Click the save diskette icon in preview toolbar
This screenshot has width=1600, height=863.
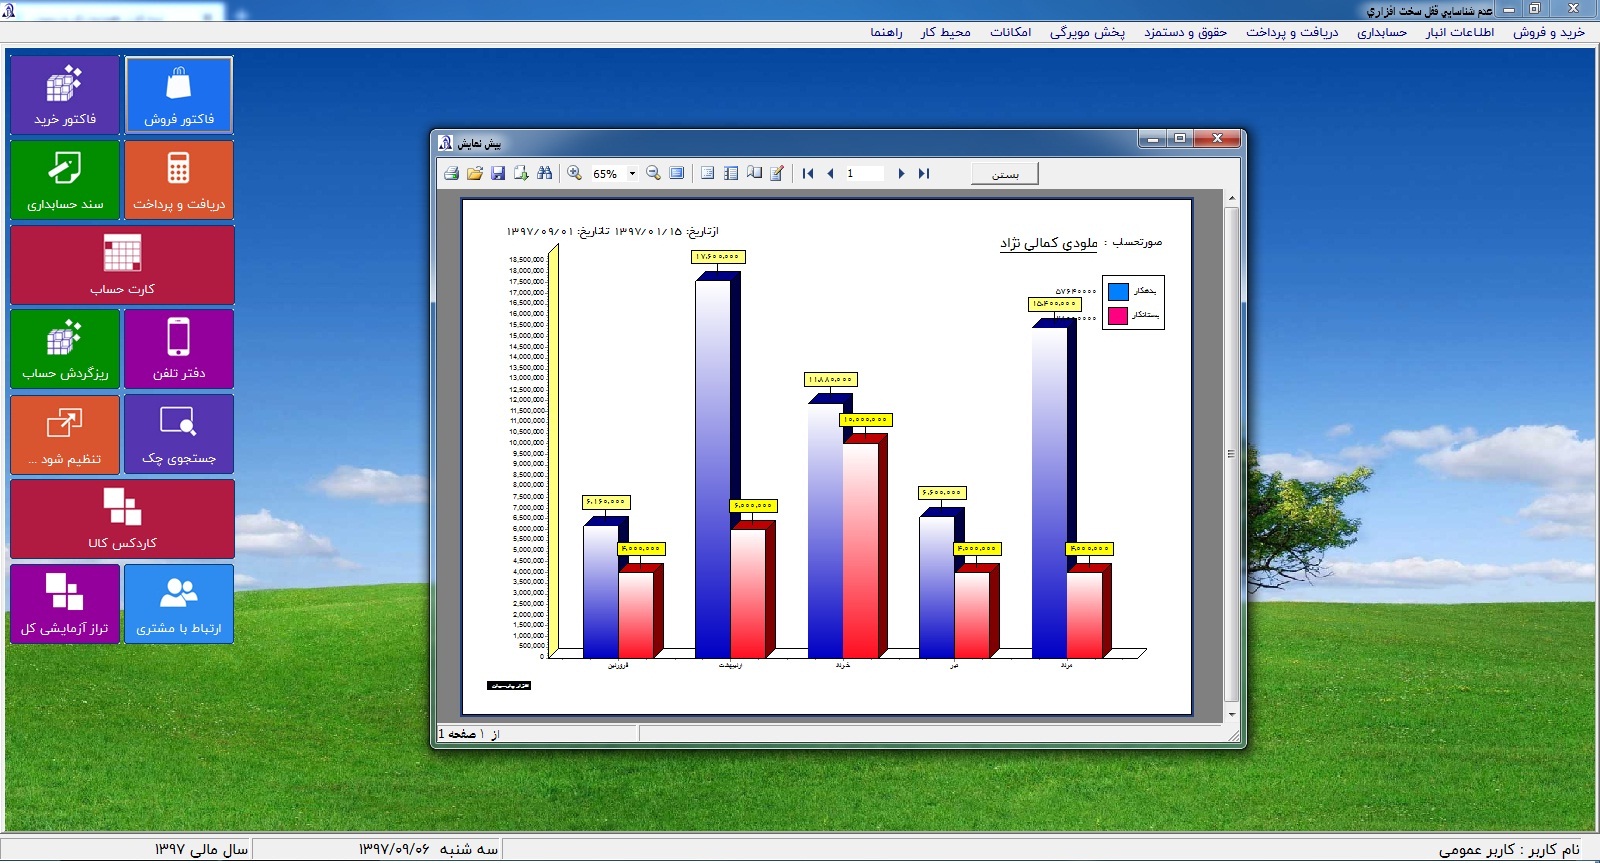pyautogui.click(x=498, y=173)
